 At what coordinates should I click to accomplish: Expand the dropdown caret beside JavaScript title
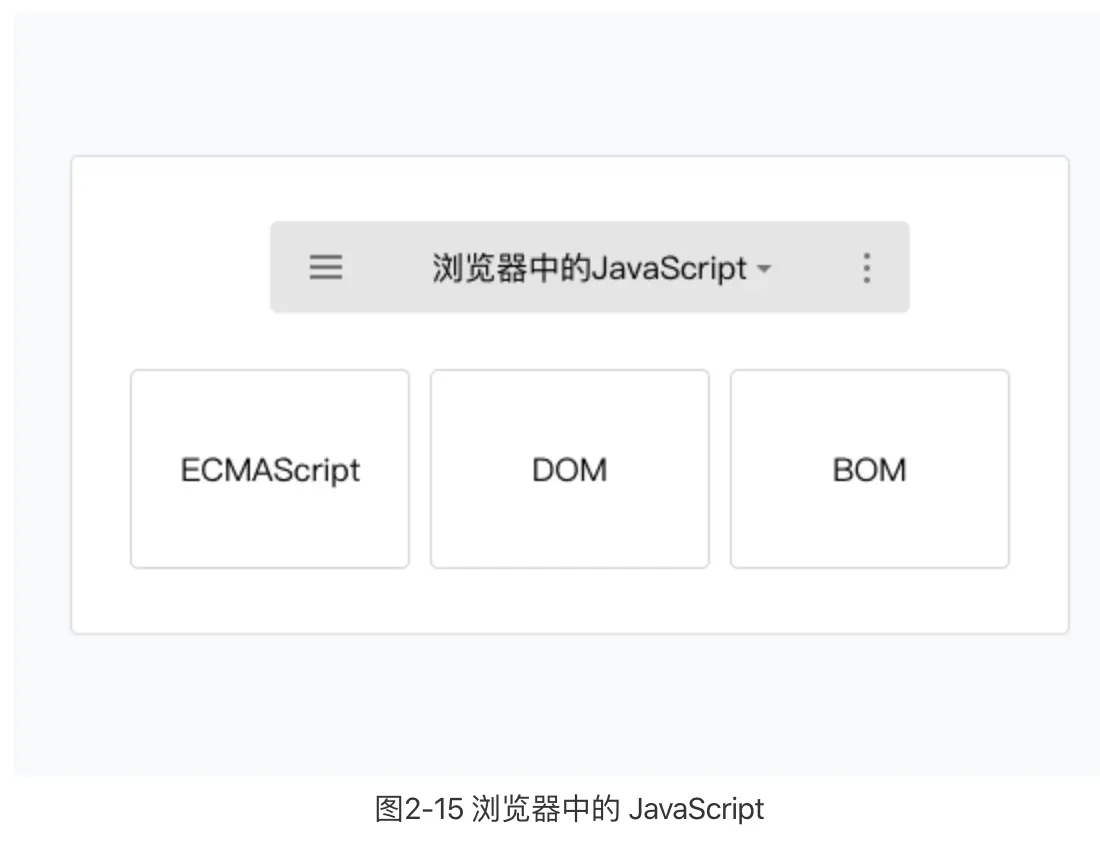click(764, 269)
